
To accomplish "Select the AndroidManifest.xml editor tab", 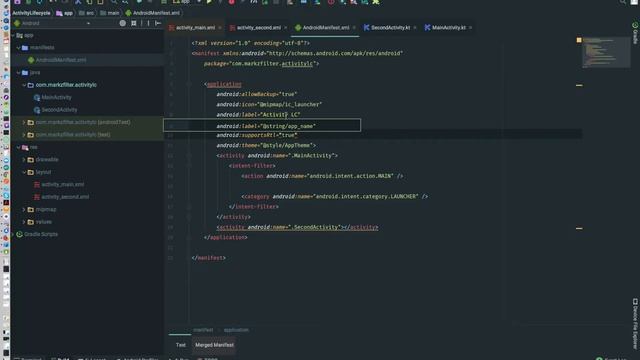I will tap(326, 28).
